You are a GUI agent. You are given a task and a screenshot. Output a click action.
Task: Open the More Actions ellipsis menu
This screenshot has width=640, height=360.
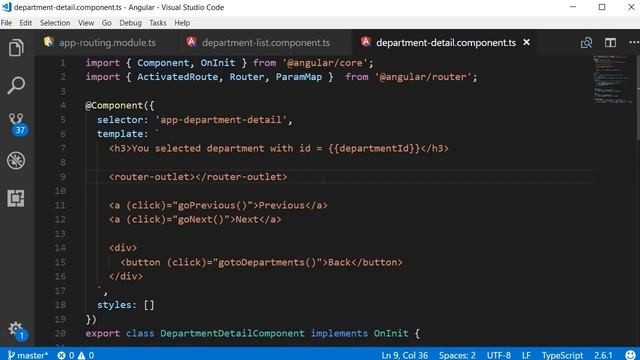pos(634,42)
